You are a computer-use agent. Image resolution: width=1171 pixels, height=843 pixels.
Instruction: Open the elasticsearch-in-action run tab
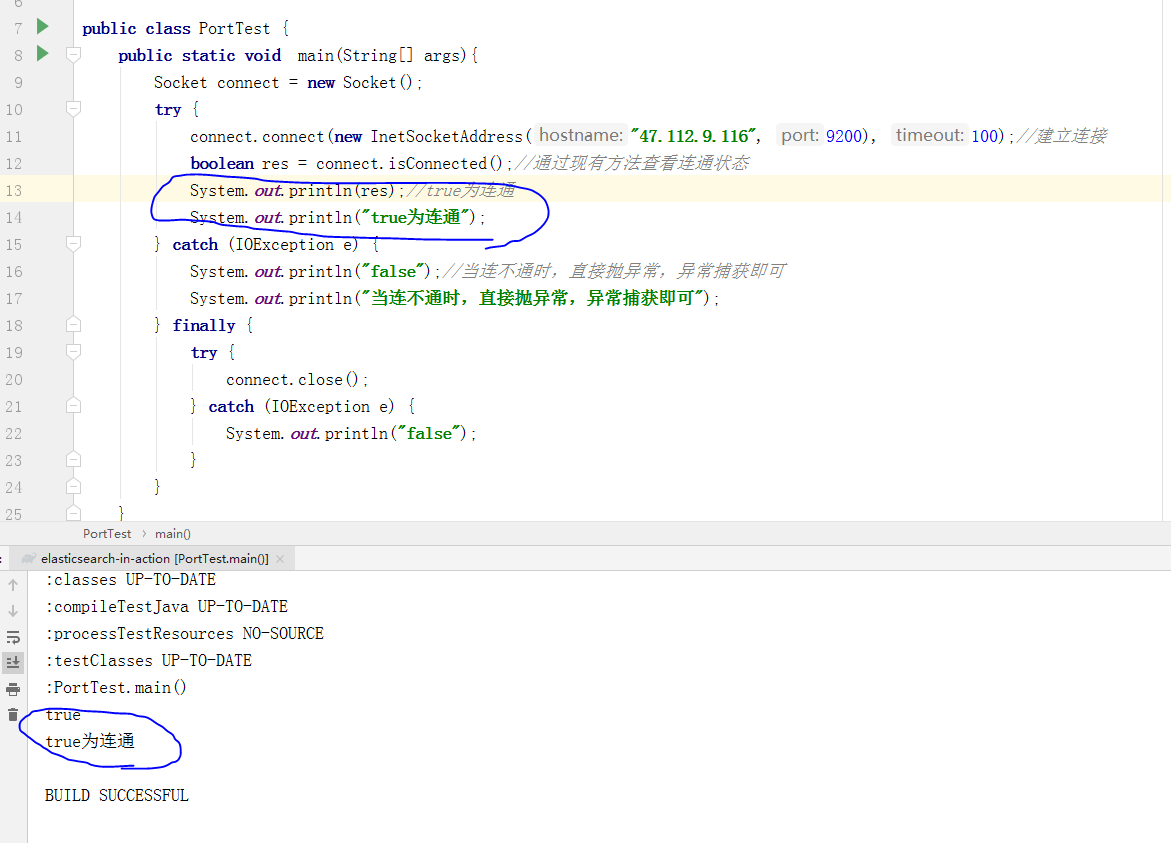pyautogui.click(x=155, y=559)
